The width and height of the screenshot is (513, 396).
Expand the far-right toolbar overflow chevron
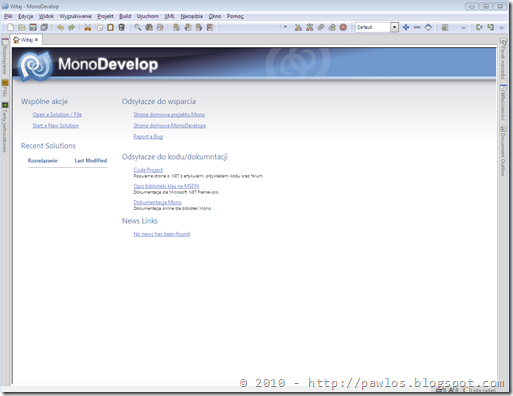pos(502,28)
